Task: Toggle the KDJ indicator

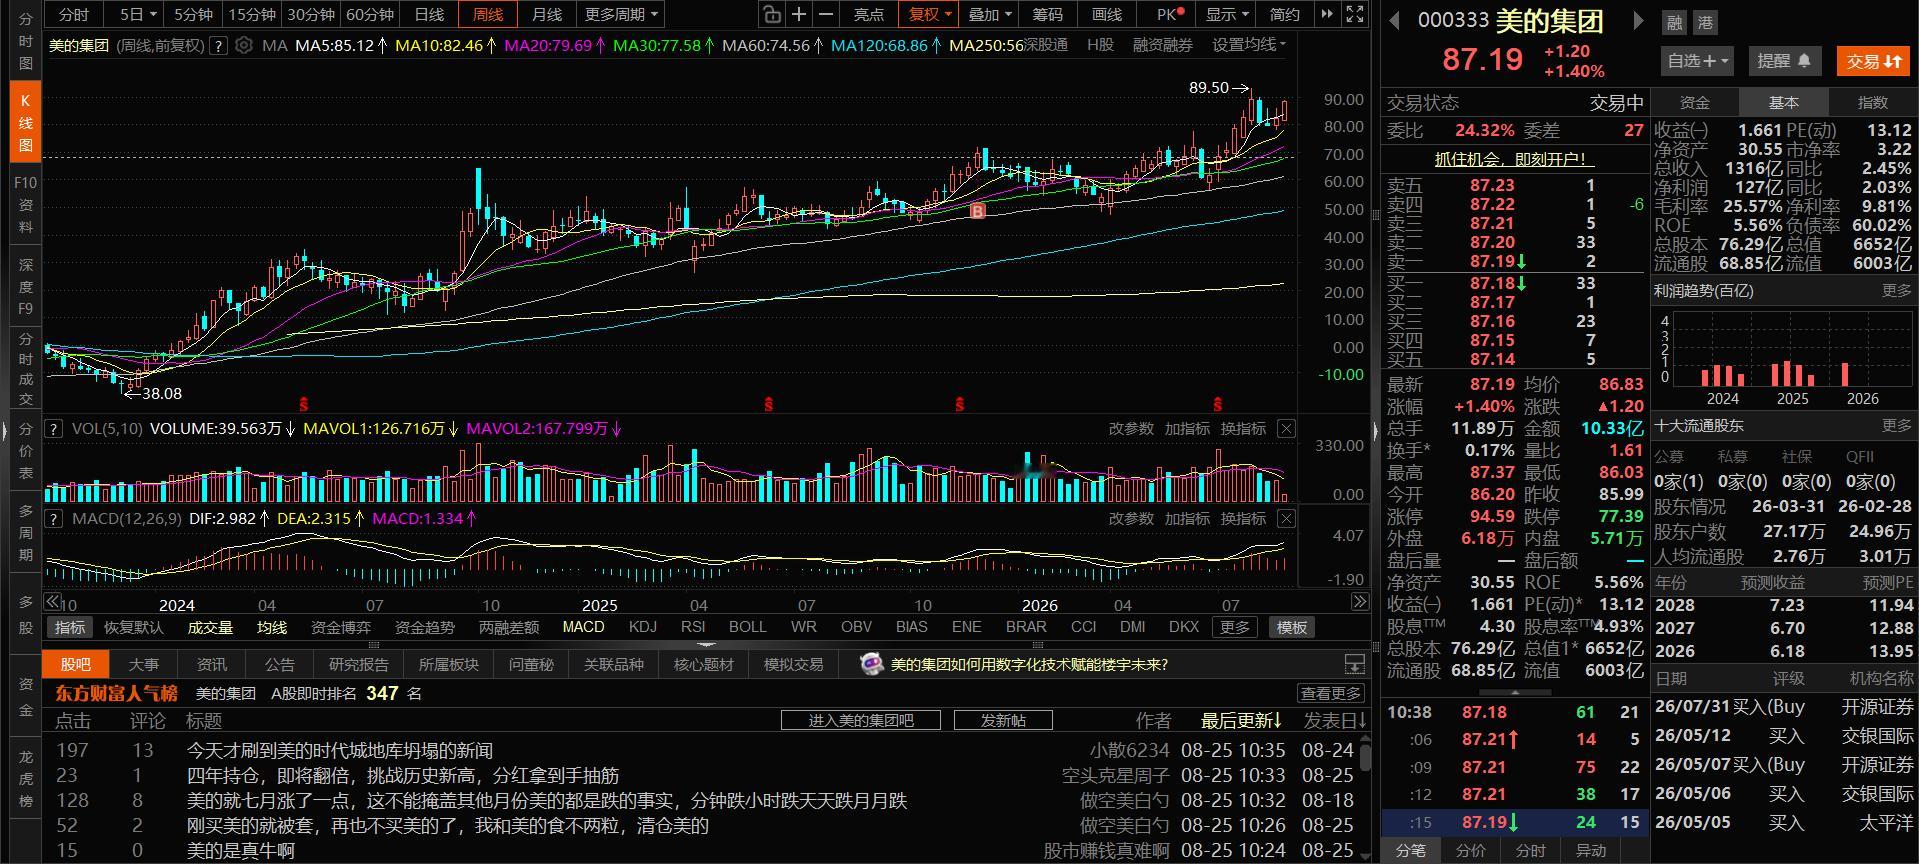Action: [x=643, y=628]
